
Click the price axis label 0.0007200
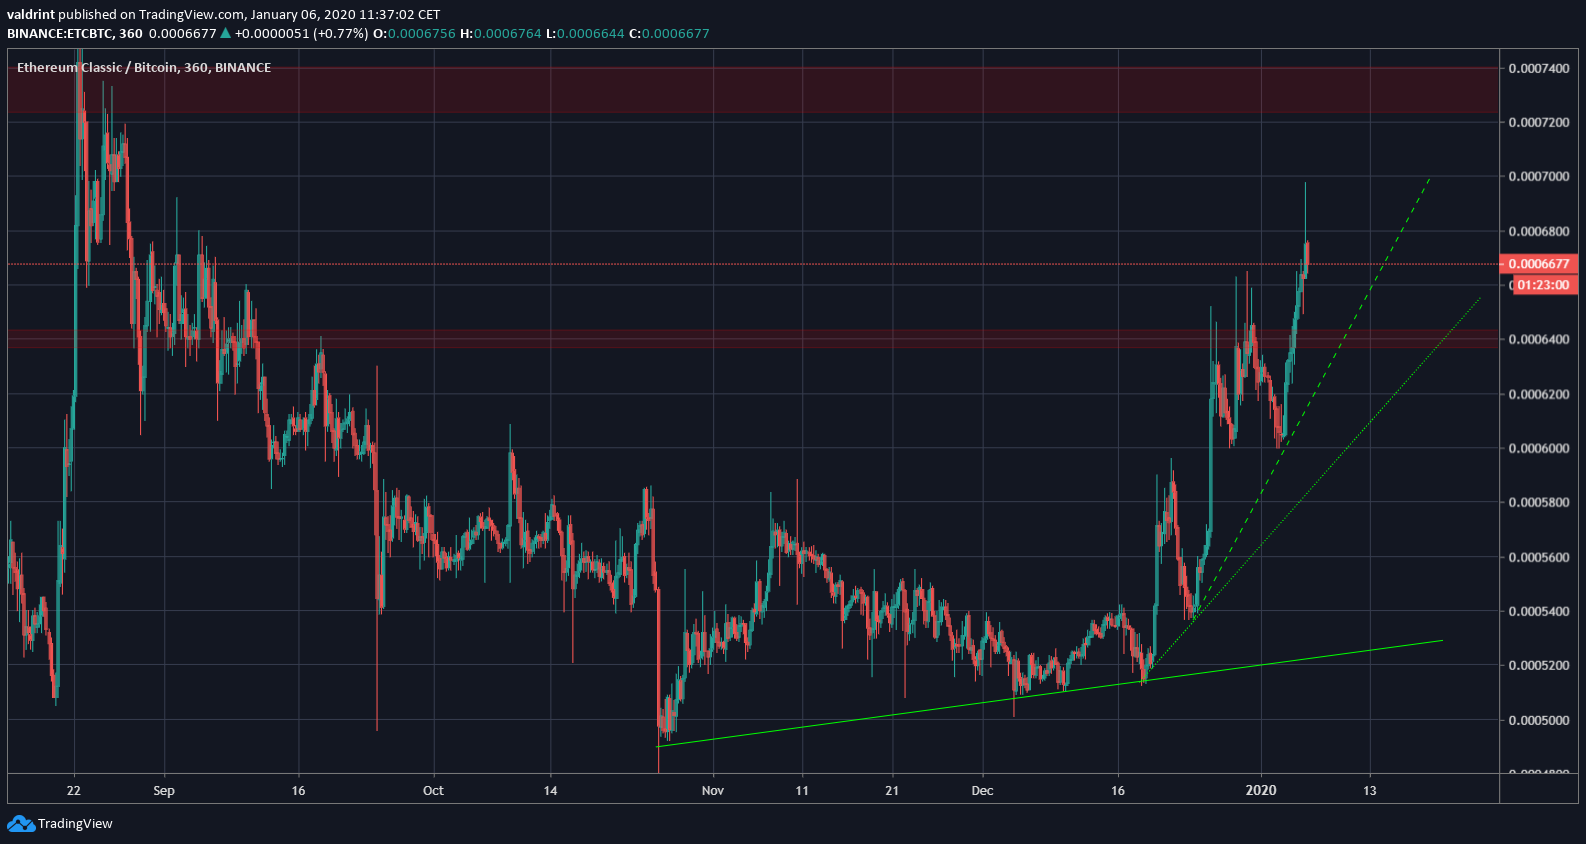1539,122
